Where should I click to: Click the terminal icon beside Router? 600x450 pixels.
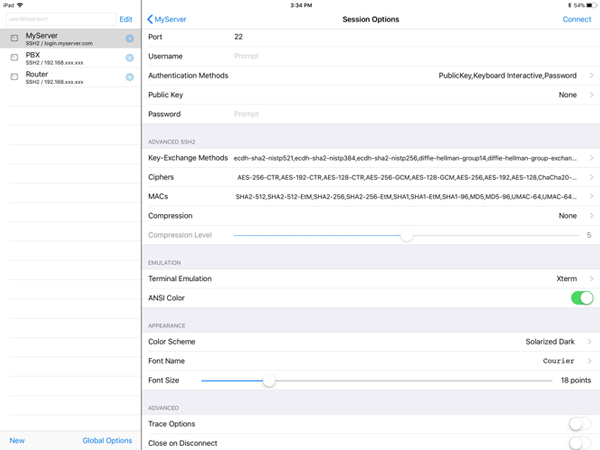(14, 77)
